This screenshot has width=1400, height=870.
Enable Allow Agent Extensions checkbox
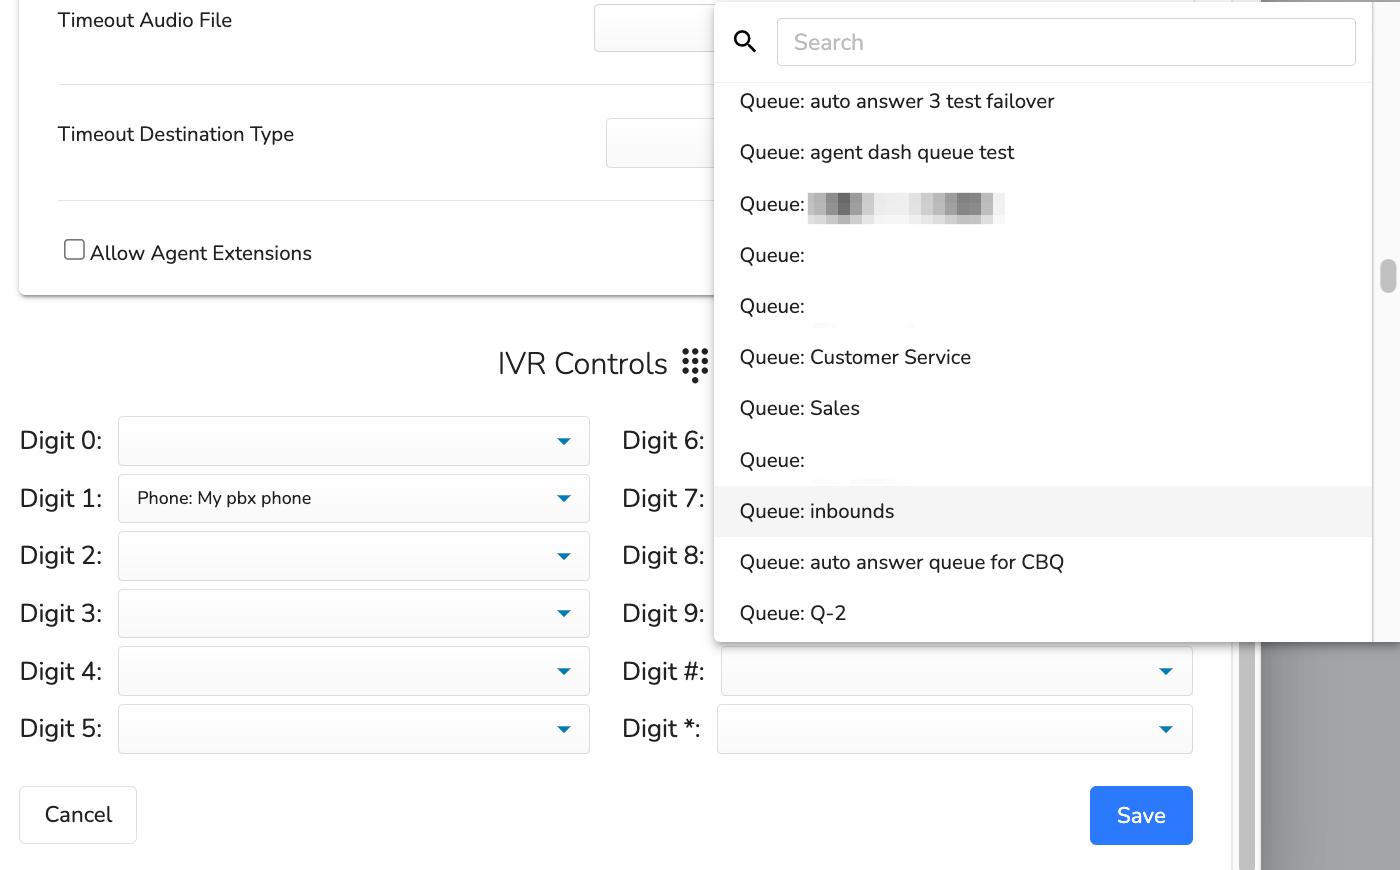click(74, 250)
